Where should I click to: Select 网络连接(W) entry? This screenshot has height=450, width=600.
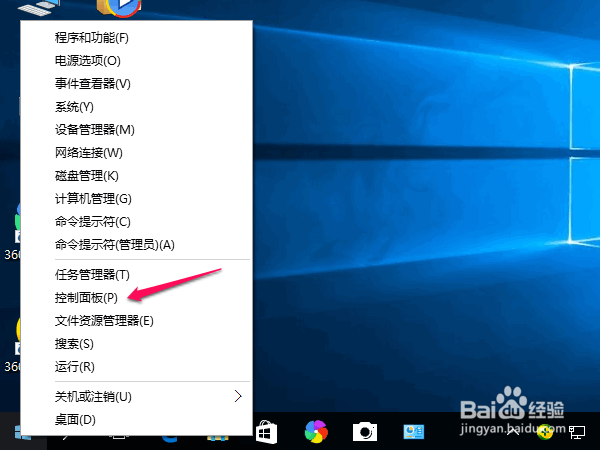point(136,153)
